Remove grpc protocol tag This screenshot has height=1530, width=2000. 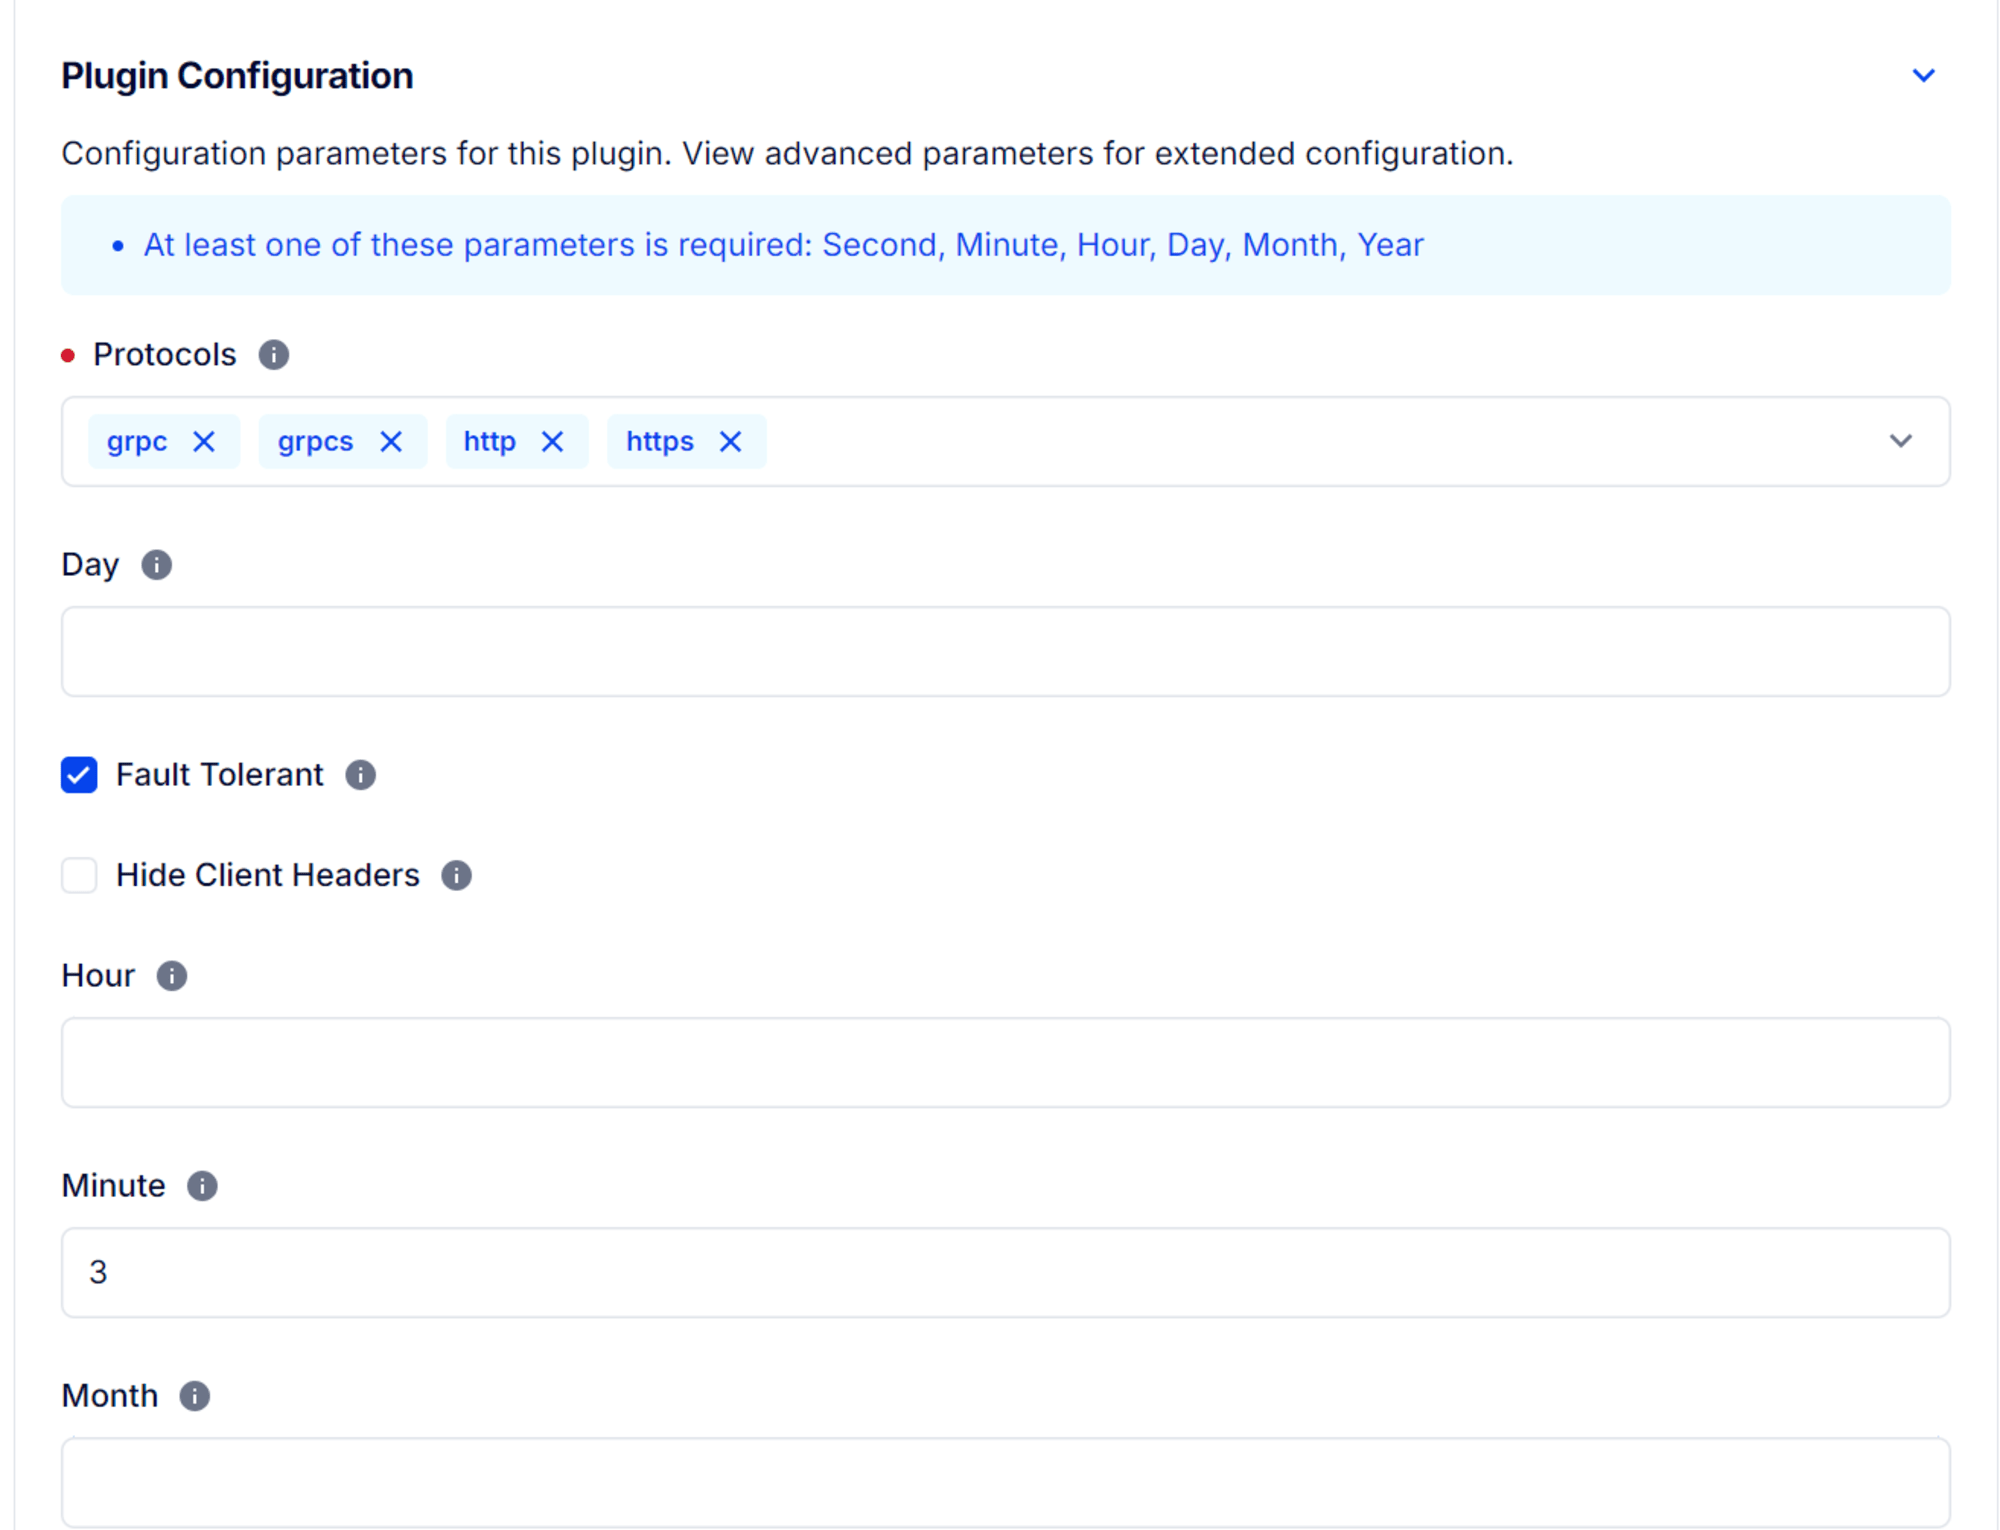[202, 440]
